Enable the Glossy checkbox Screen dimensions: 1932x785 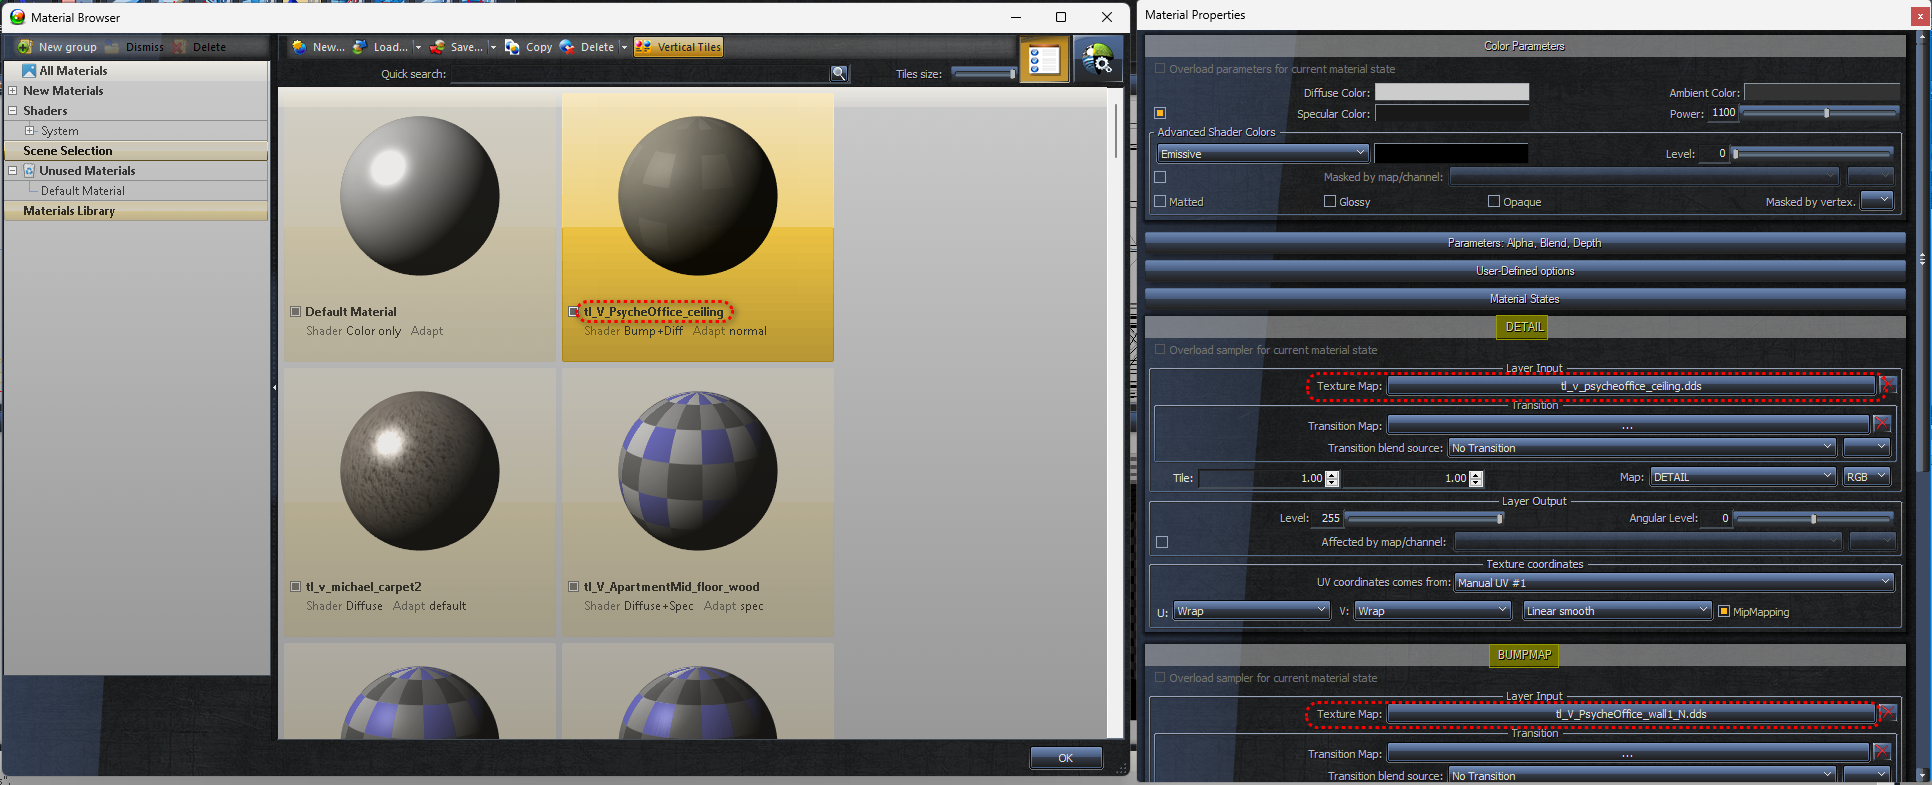coord(1330,202)
